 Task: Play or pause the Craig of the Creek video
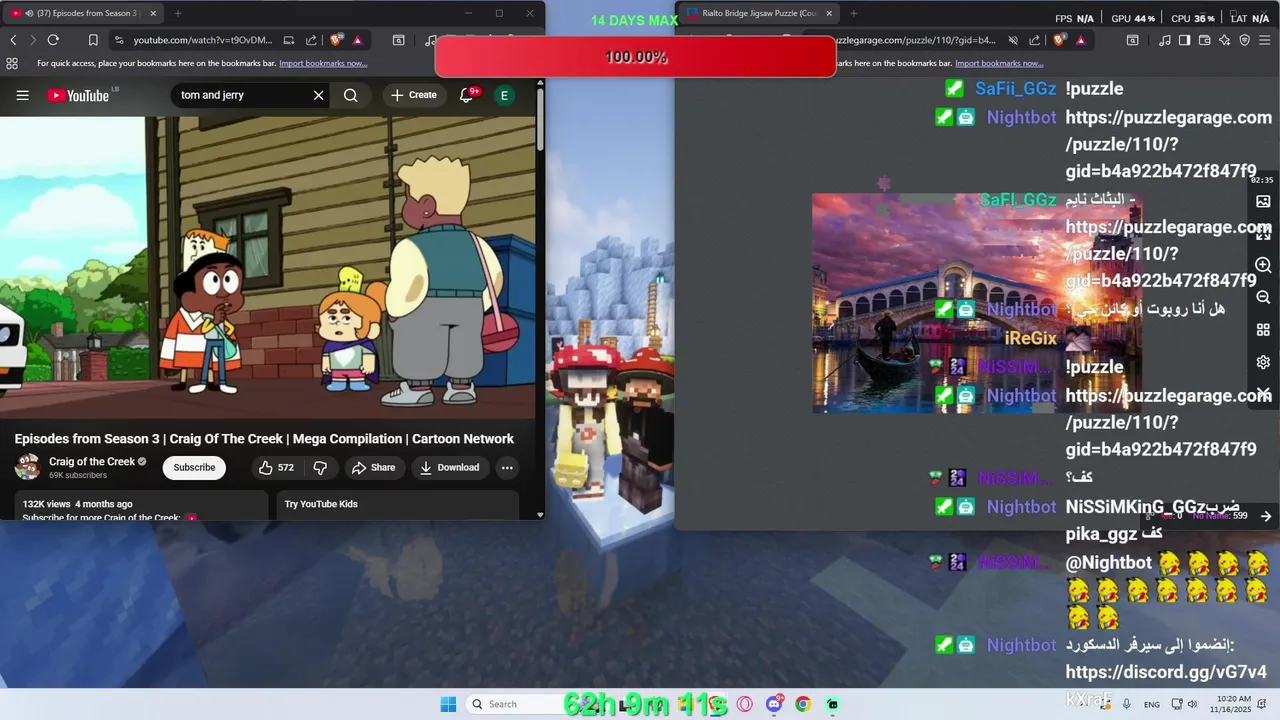point(268,266)
